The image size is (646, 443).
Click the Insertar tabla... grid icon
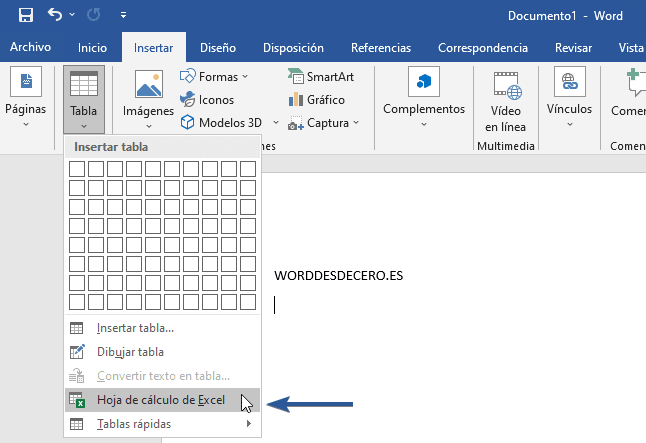tap(76, 328)
